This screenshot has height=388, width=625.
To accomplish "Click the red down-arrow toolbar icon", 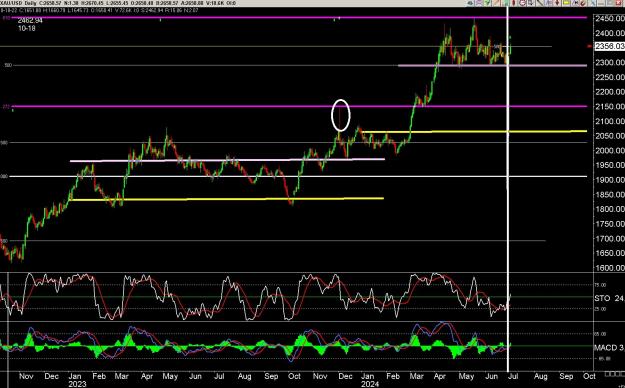I will pyautogui.click(x=557, y=3).
